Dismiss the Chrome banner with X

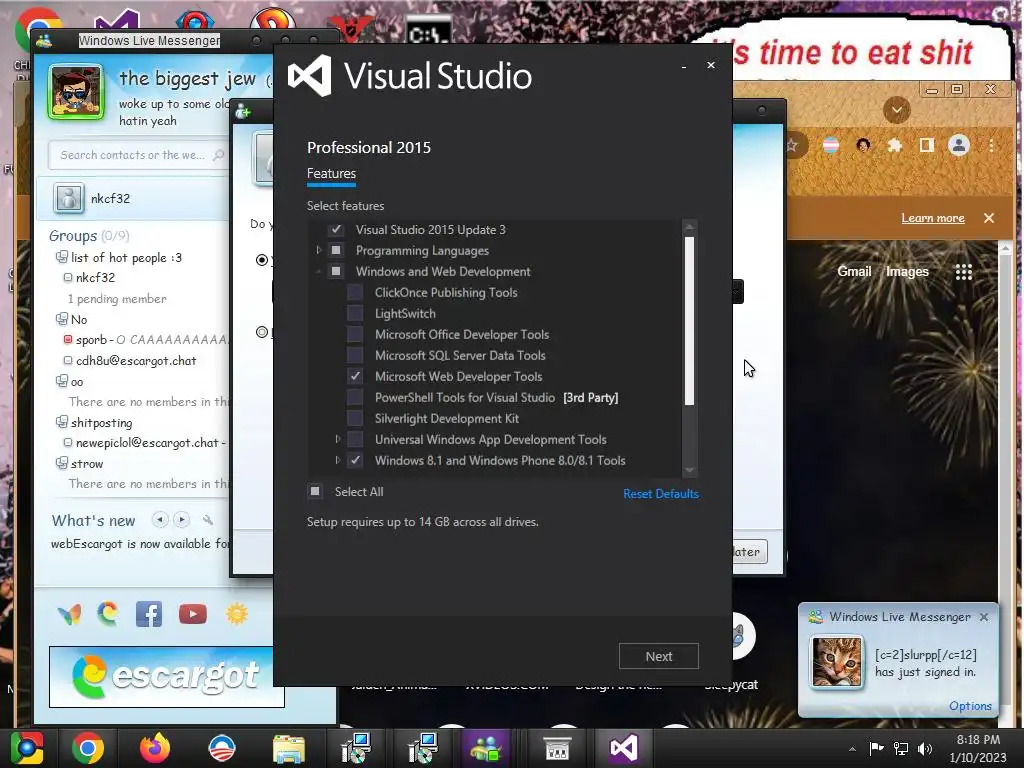(989, 218)
